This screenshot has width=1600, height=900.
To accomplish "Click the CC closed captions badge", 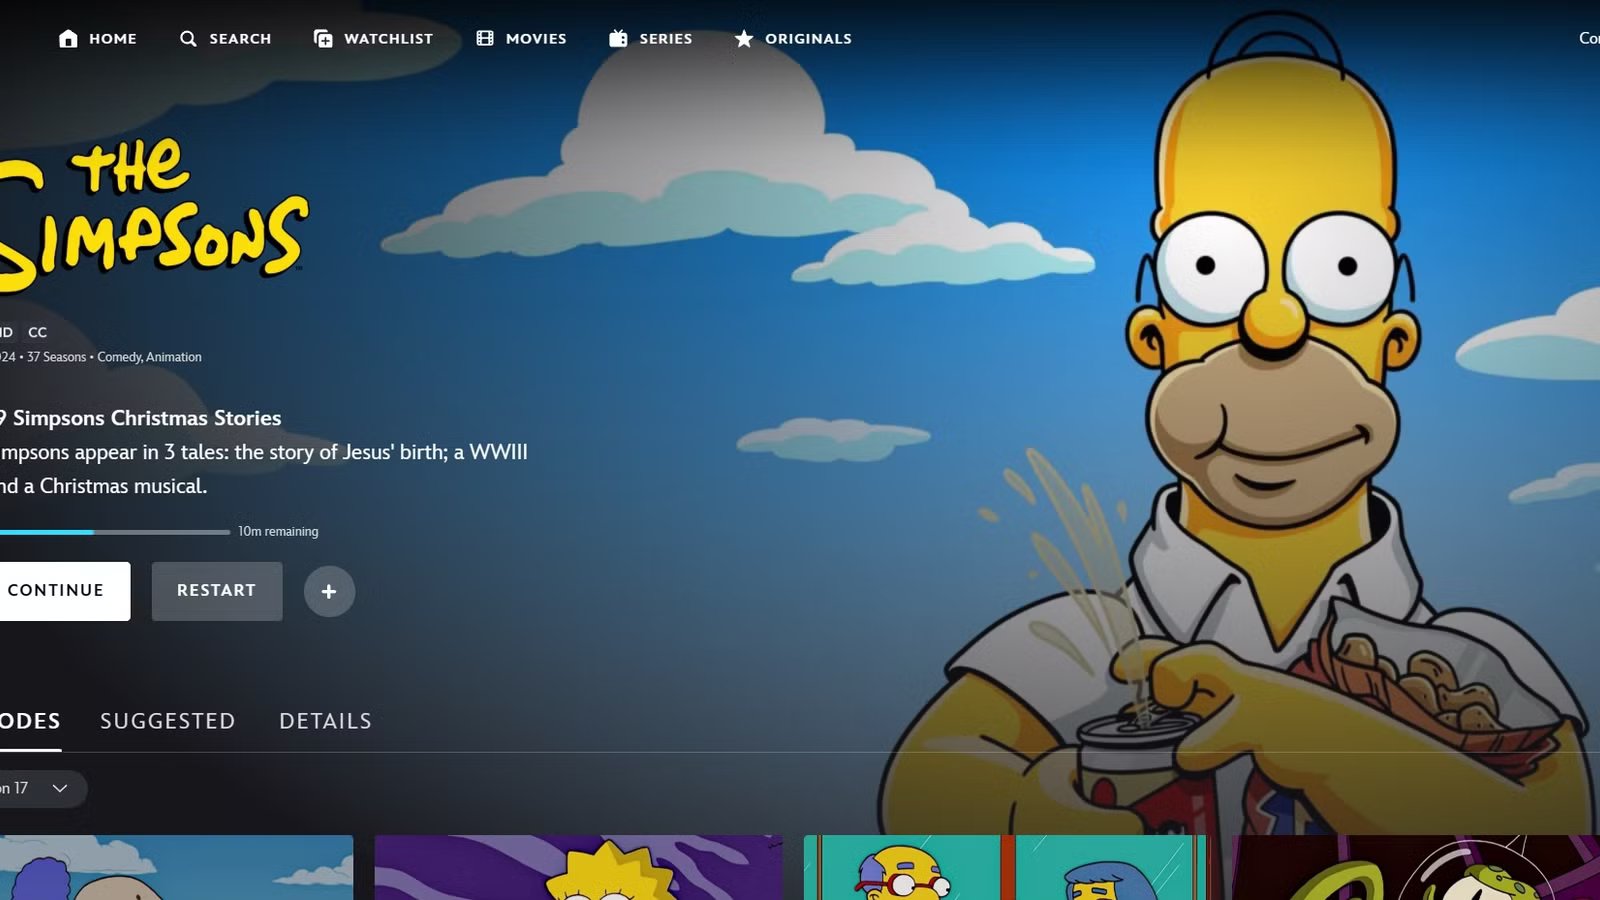I will (37, 332).
